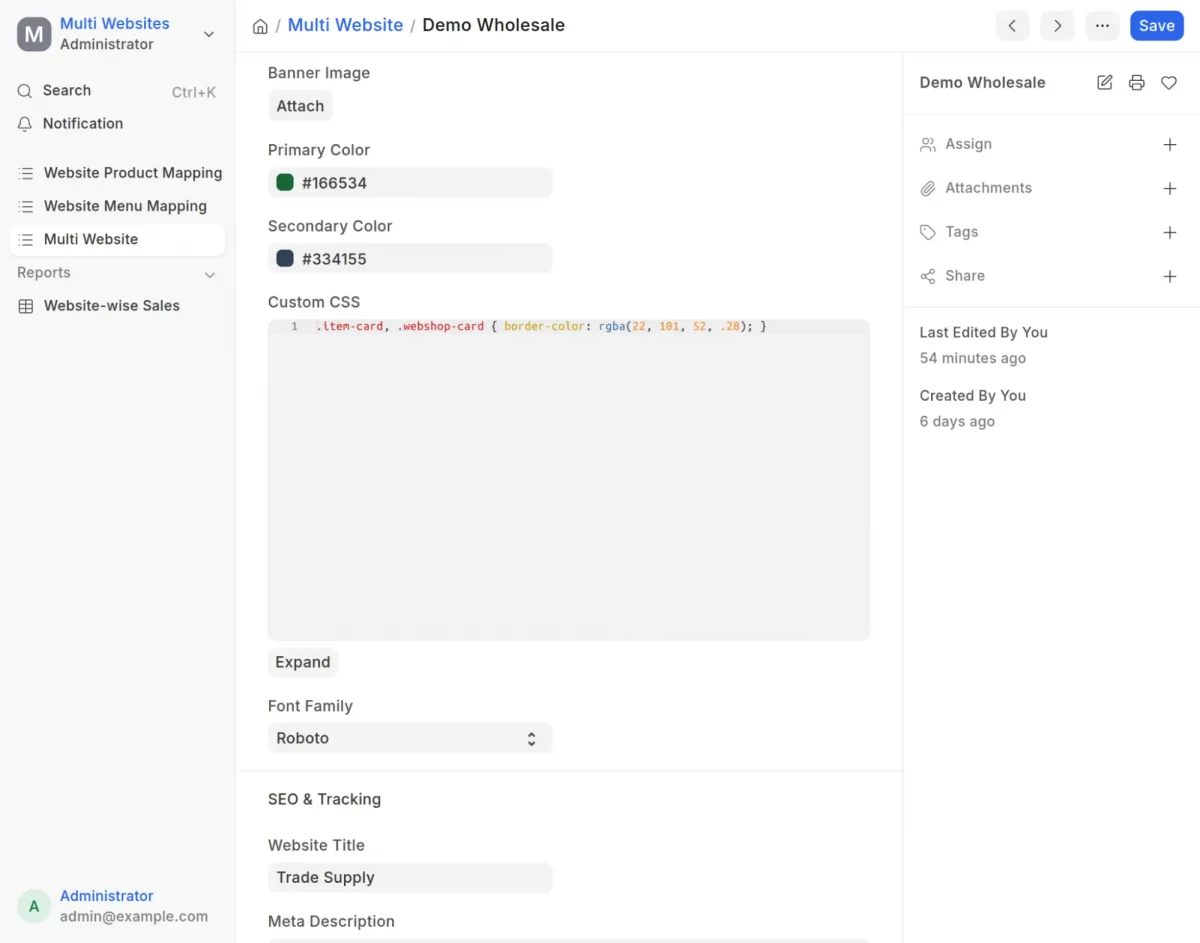The image size is (1200, 943).
Task: Click the print icon in sidebar
Action: (1137, 83)
